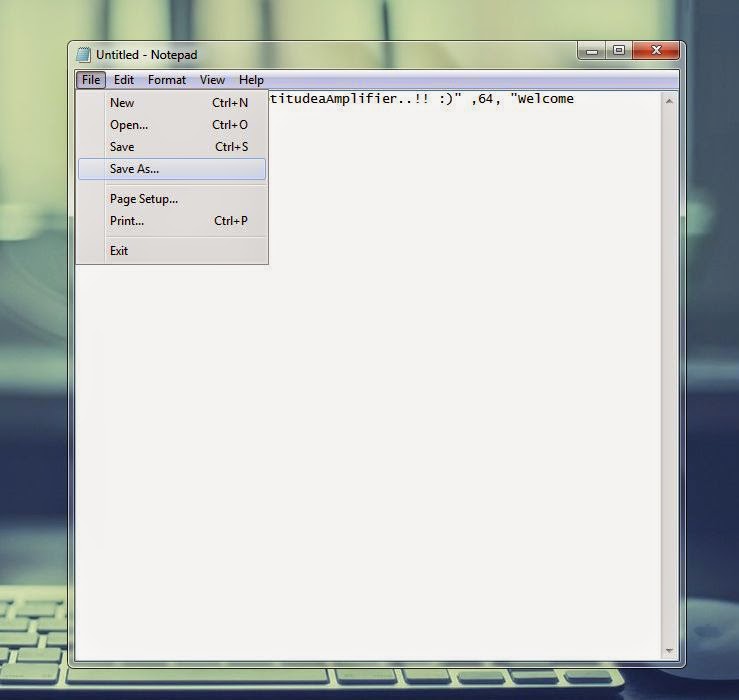Click the word "titudeaAmplifier..!!" in the text
This screenshot has height=700, width=739.
349,99
